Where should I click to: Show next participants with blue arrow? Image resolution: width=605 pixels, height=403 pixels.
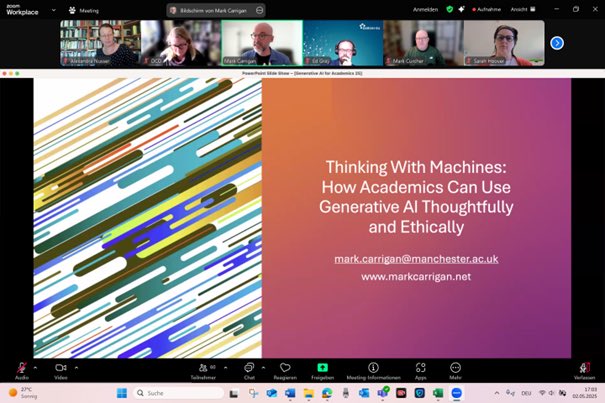(557, 43)
